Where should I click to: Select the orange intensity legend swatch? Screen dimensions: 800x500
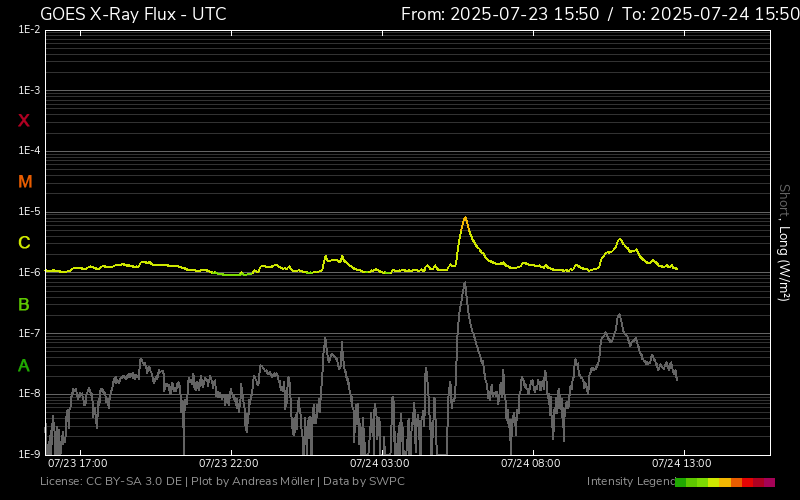click(737, 482)
